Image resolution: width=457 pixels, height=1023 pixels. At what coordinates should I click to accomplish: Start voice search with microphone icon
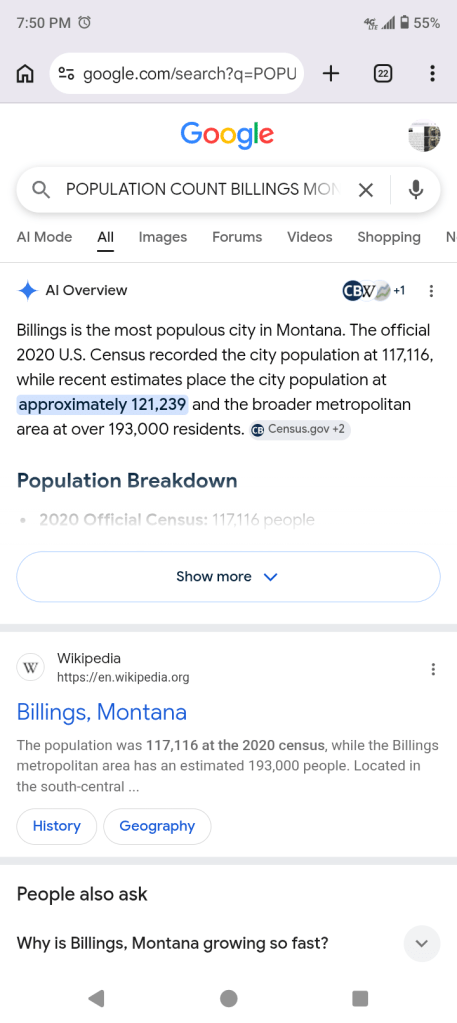[415, 190]
